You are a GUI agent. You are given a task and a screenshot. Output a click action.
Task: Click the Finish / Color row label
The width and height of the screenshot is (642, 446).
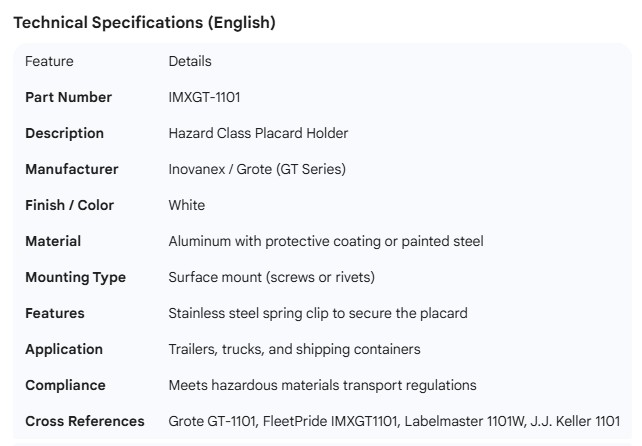coord(69,205)
